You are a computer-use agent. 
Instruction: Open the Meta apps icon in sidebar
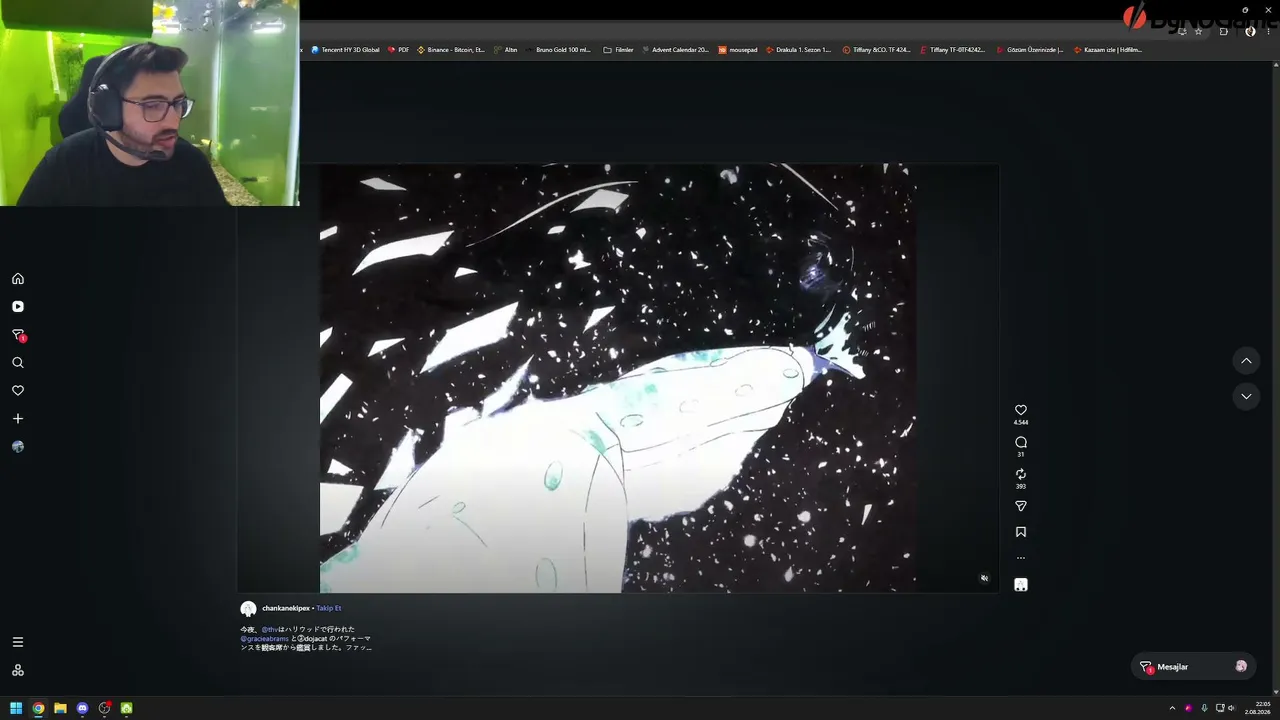coord(18,670)
